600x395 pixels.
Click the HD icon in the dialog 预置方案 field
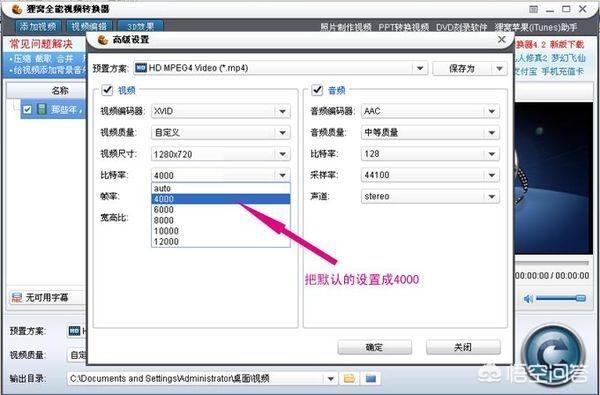tap(141, 68)
